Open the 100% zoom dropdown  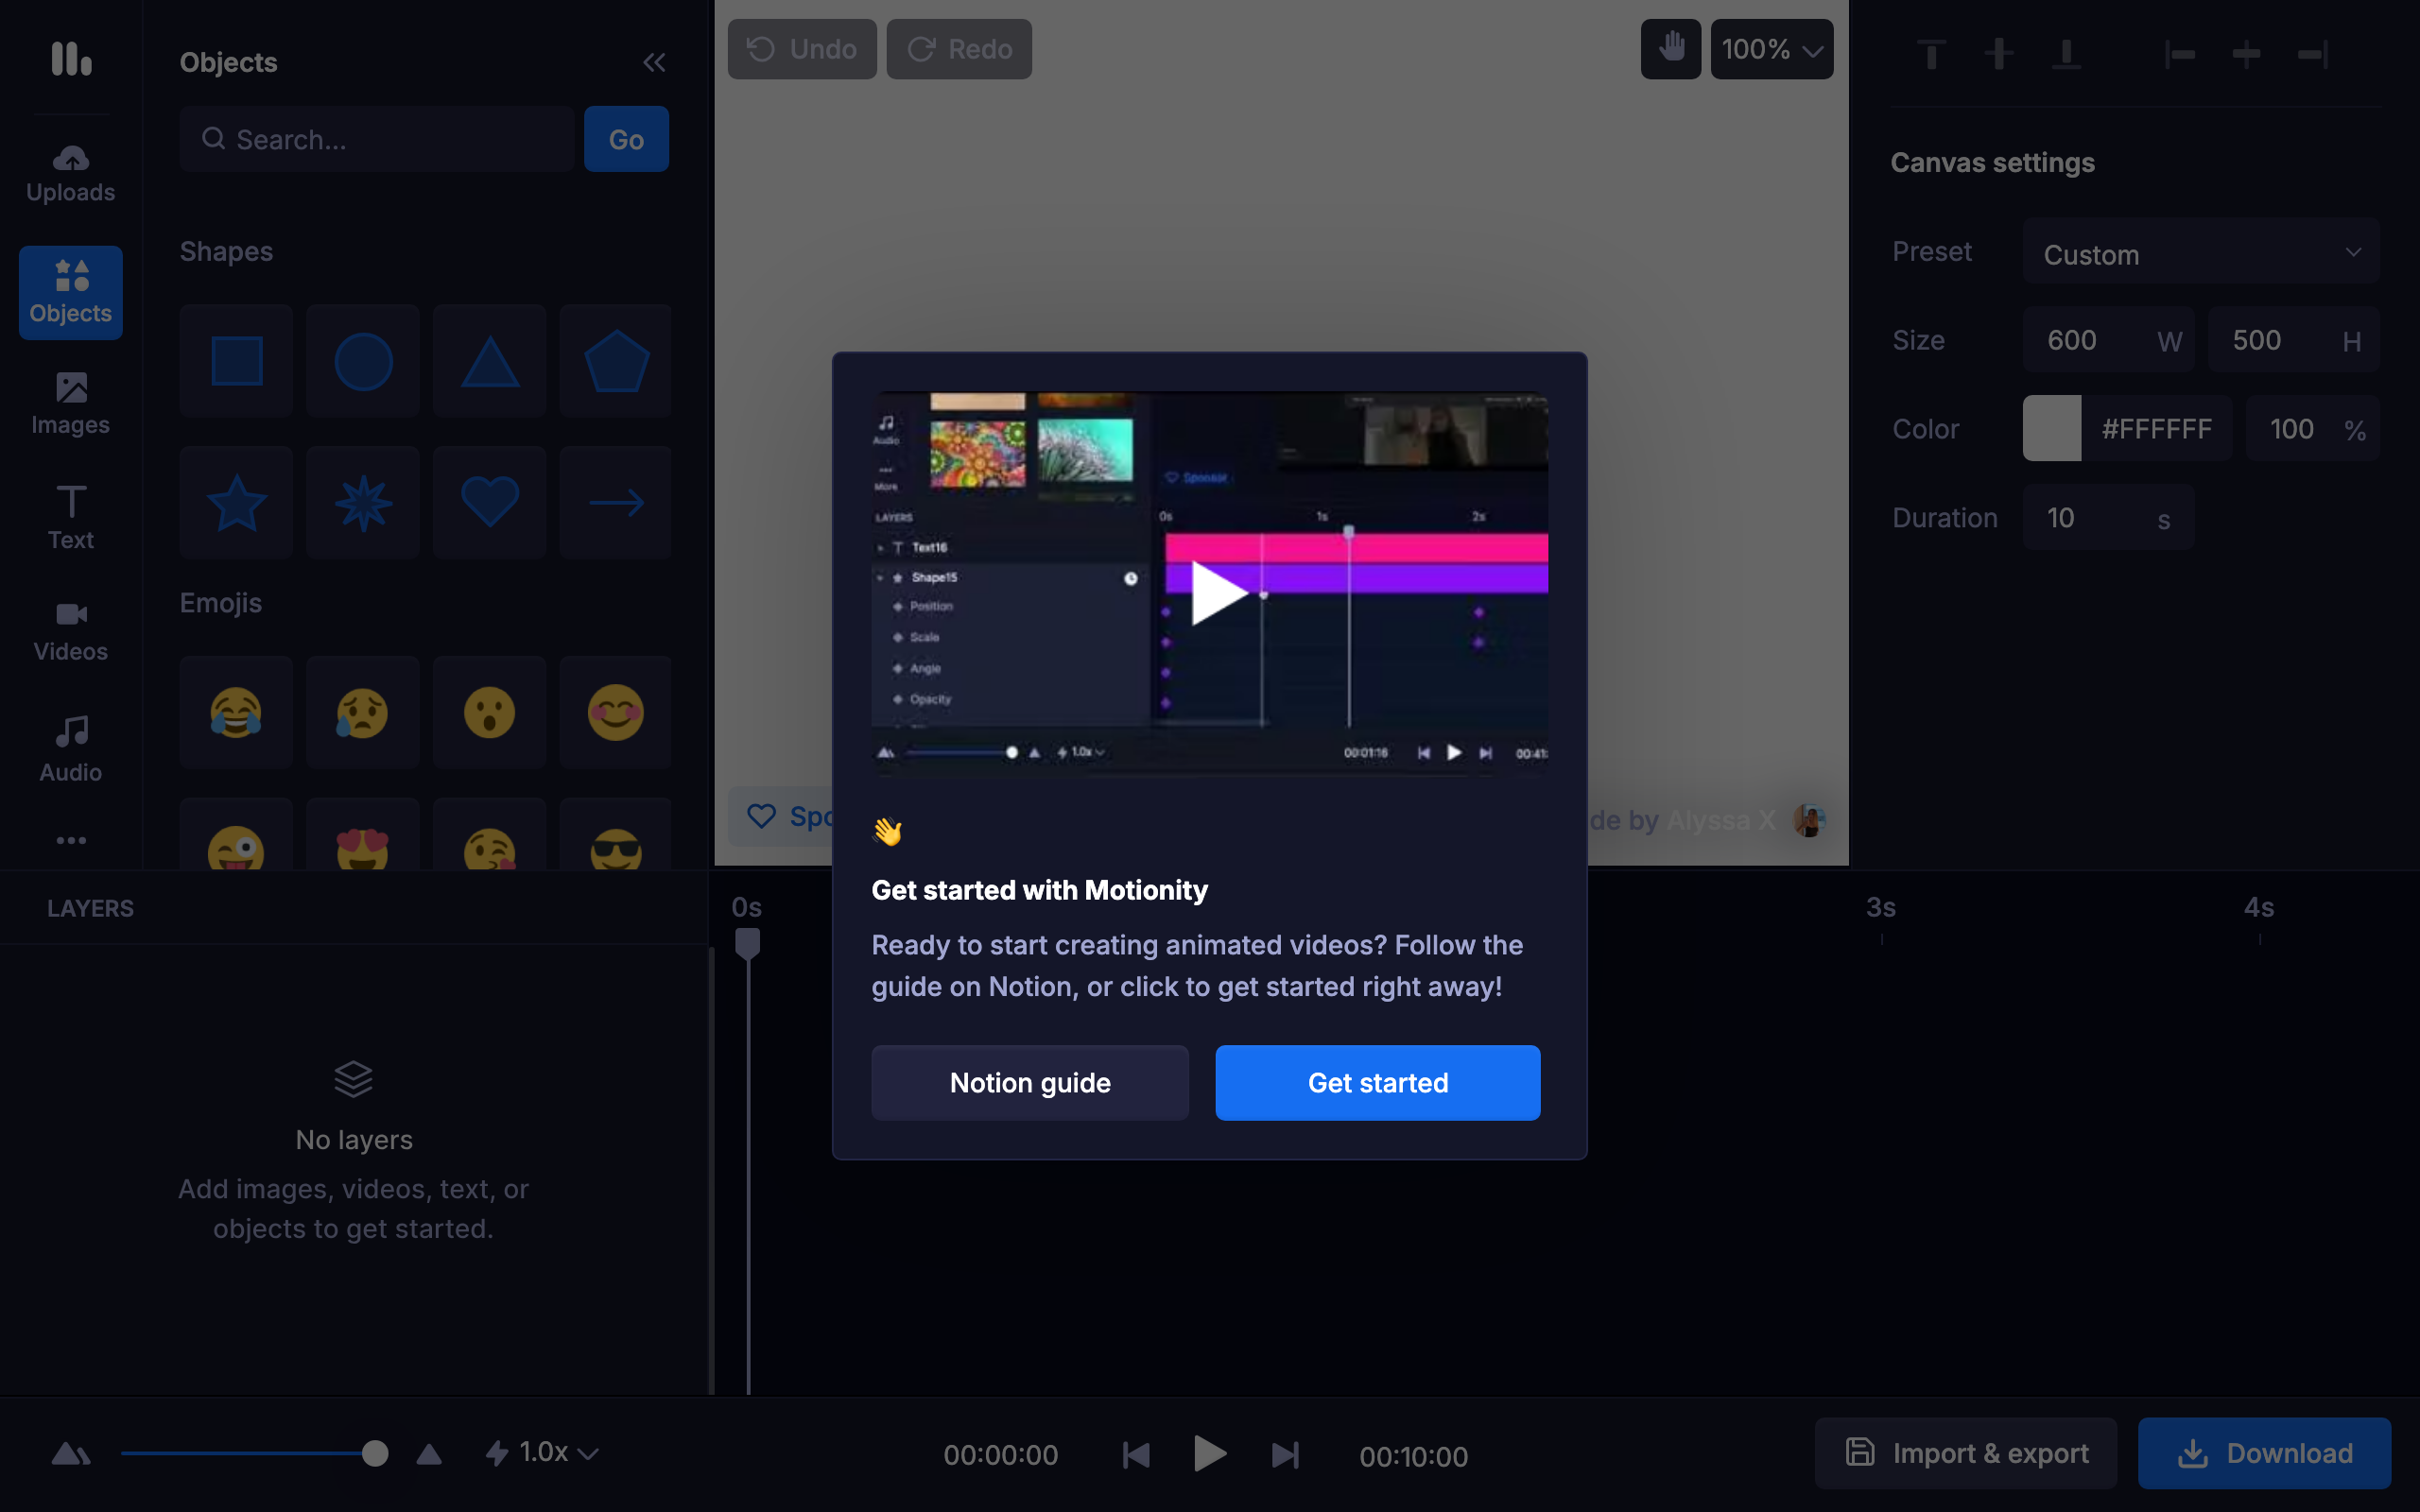coord(1771,49)
